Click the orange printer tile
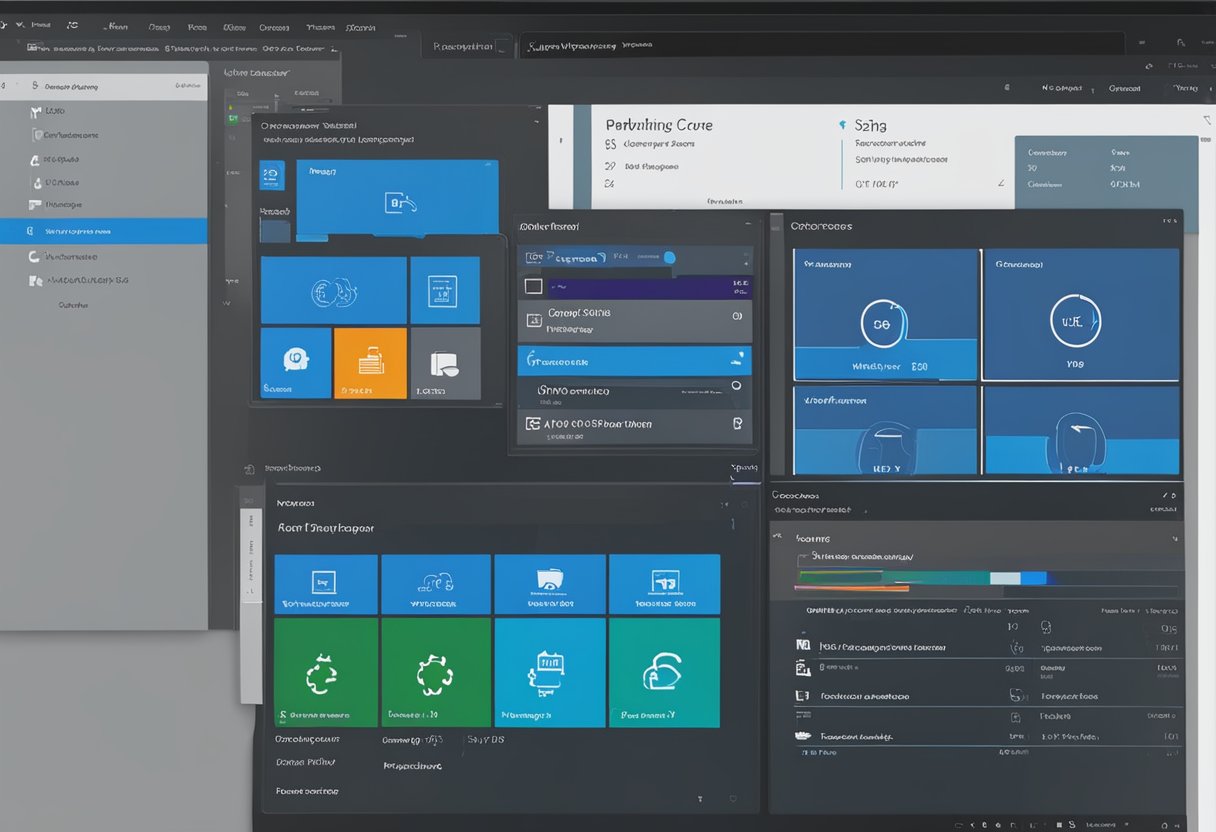The height and width of the screenshot is (832, 1216). tap(370, 363)
